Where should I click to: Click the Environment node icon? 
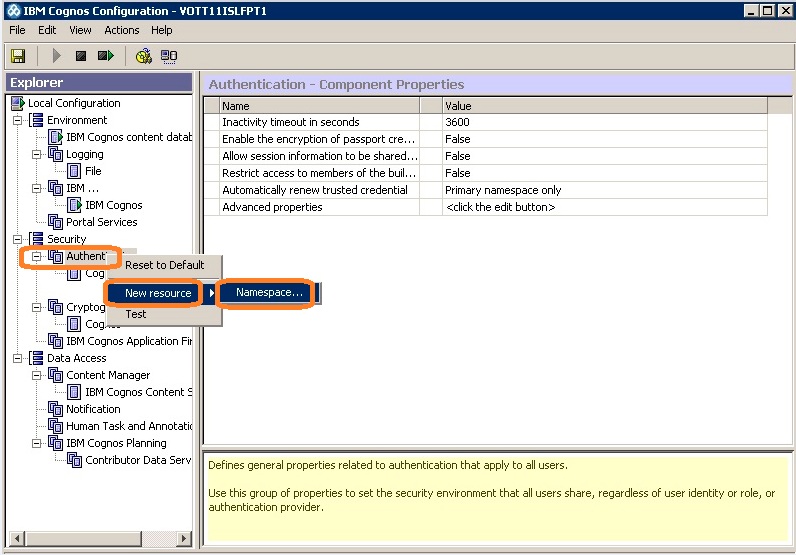pos(37,120)
